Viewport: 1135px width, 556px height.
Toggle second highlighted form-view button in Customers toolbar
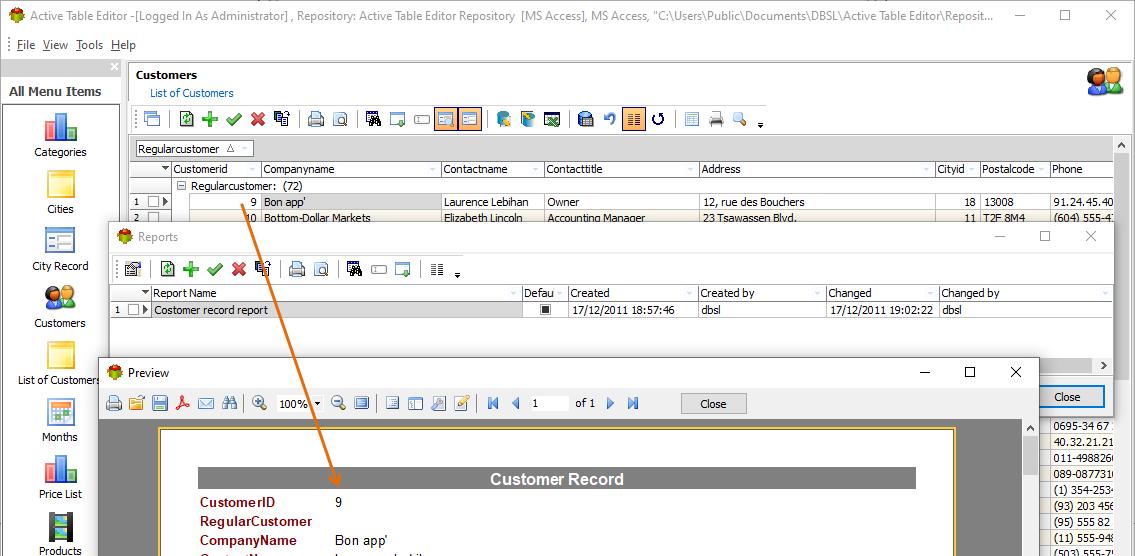coord(470,119)
